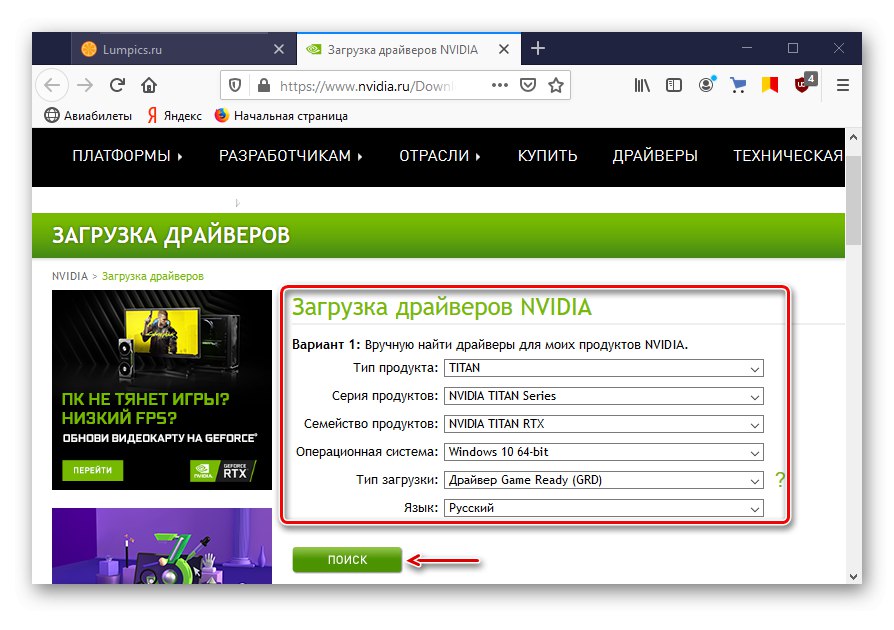Open uBlock Origin extension icon

click(x=804, y=83)
